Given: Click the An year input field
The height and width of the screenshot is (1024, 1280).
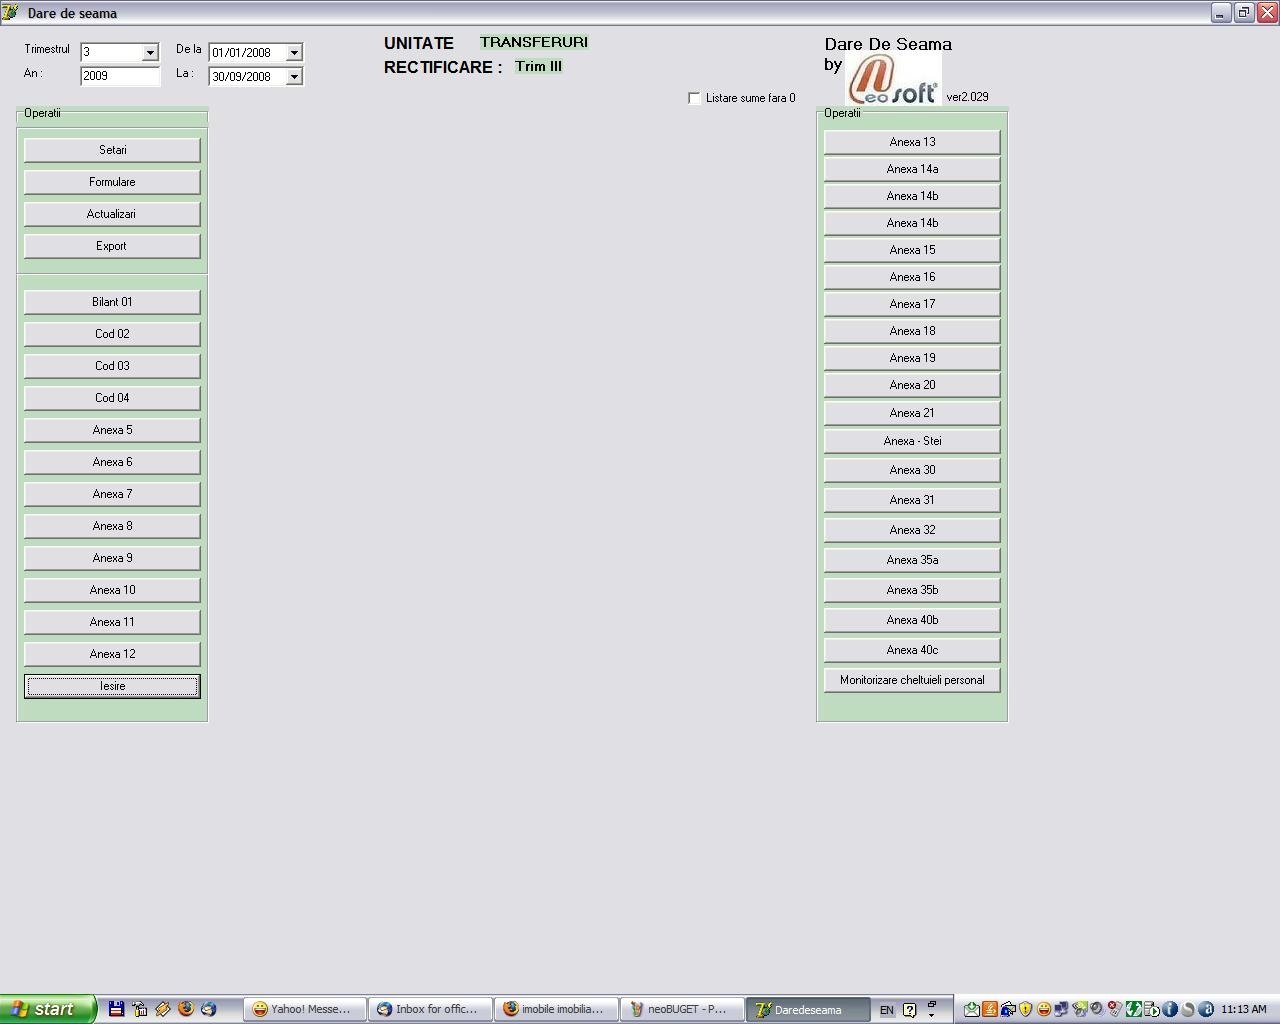Looking at the screenshot, I should 119,76.
